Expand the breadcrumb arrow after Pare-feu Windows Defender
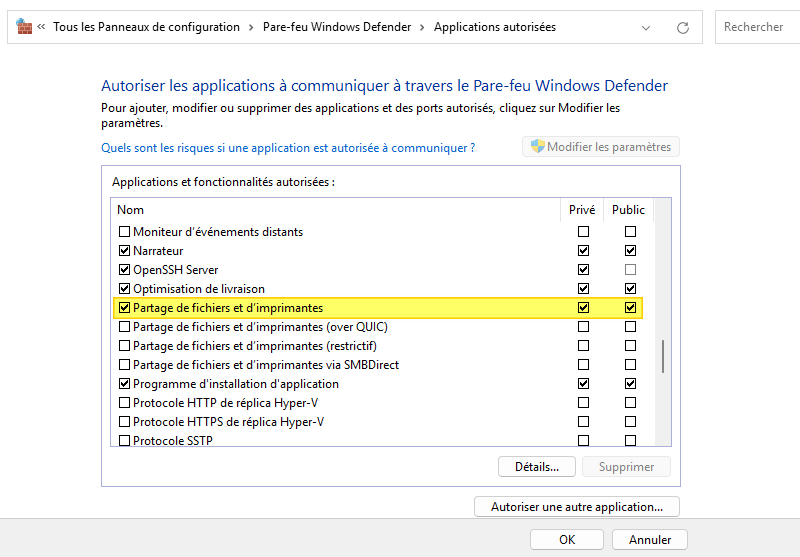800x557 pixels. 422,28
